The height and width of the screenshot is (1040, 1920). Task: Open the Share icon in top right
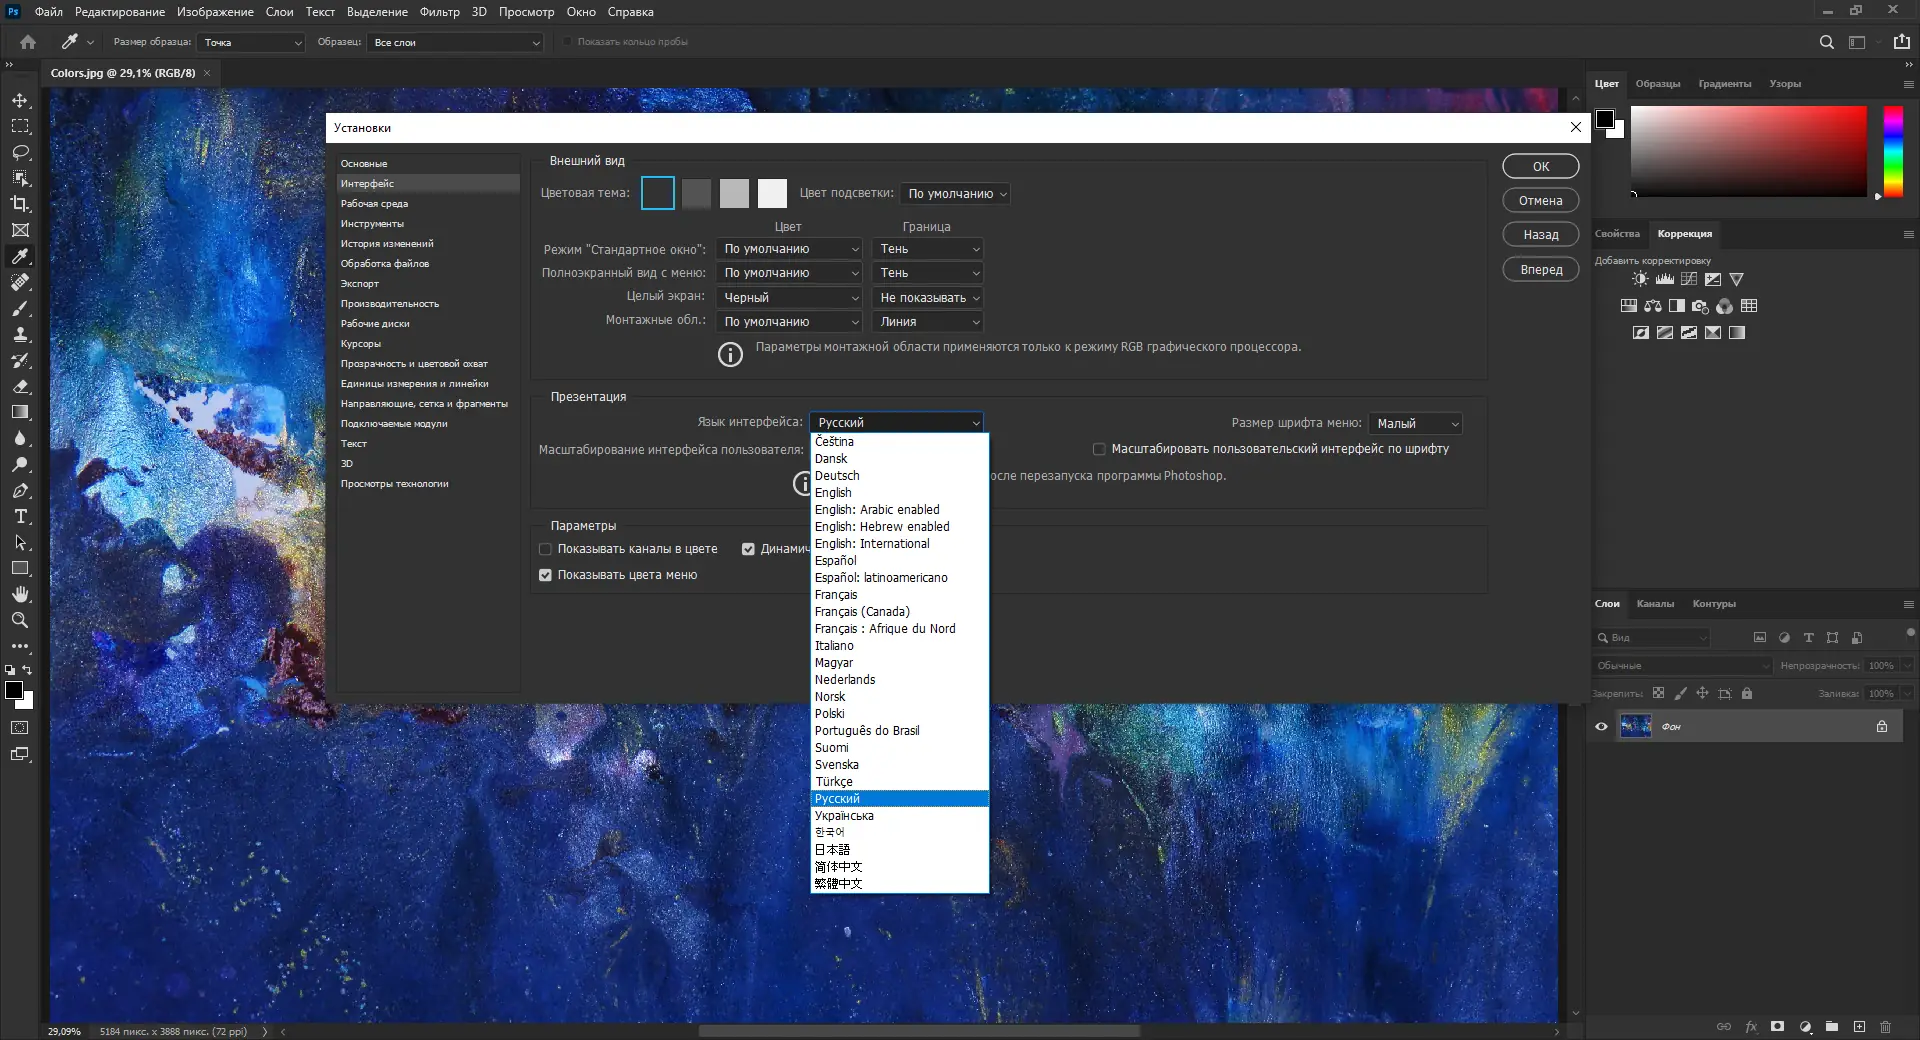coord(1901,42)
